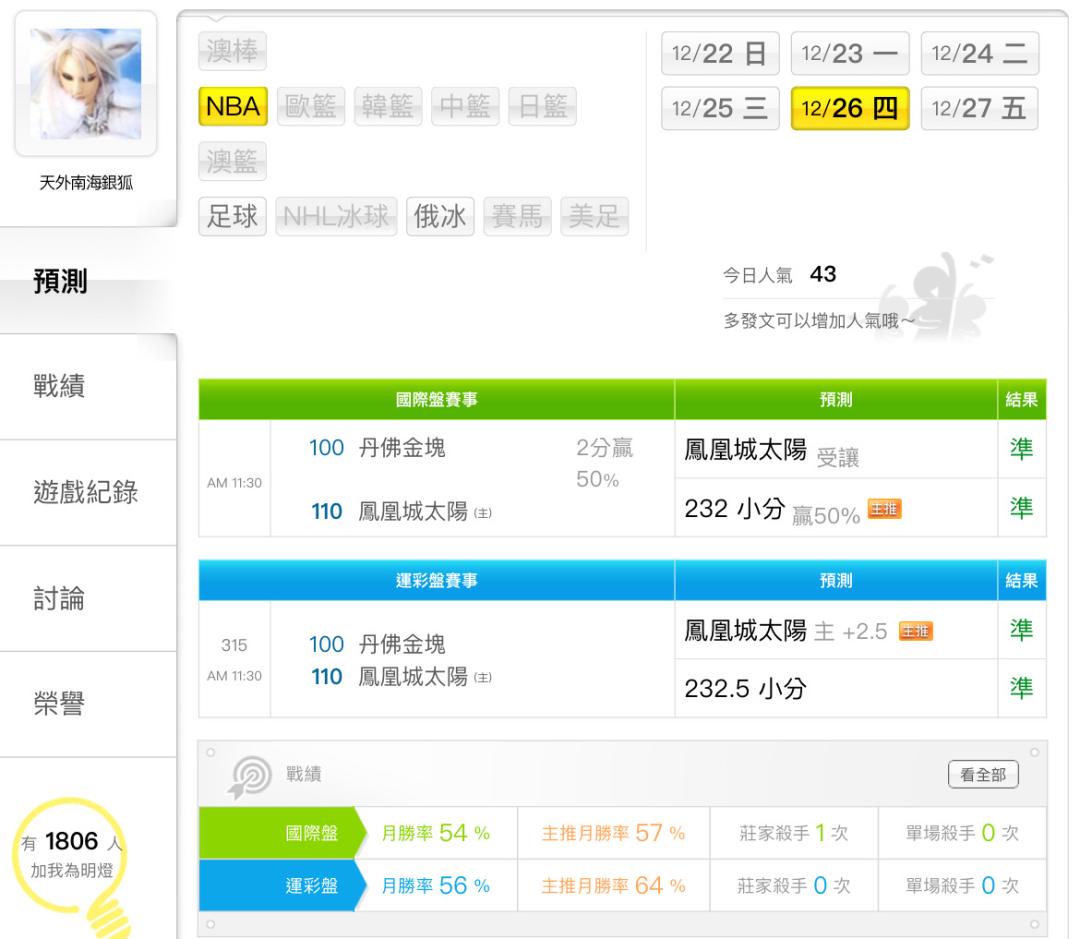The height and width of the screenshot is (939, 1080).
Task: Click 丹佛金塊 in the 運彩盤 table
Action: pyautogui.click(x=402, y=644)
